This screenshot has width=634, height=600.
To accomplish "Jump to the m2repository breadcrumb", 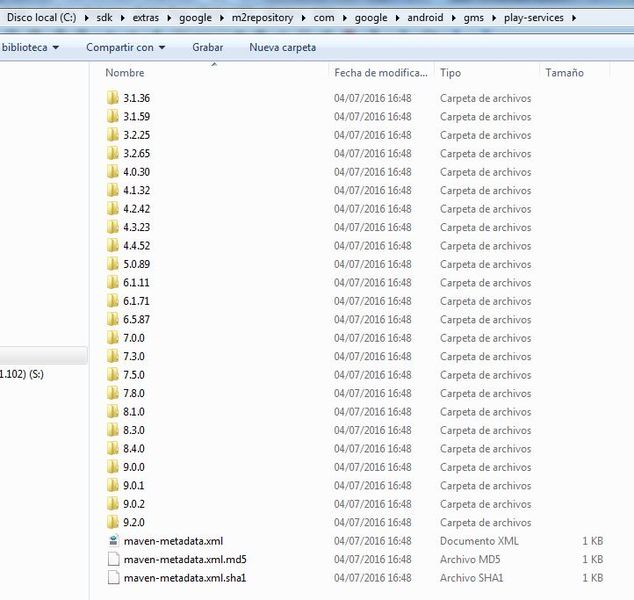I will pyautogui.click(x=262, y=18).
